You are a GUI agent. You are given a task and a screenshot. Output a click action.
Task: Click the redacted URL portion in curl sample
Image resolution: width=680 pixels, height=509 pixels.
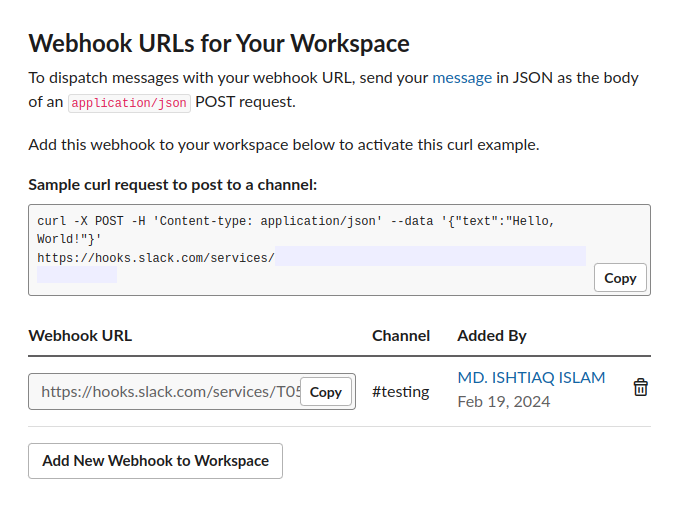tap(430, 258)
